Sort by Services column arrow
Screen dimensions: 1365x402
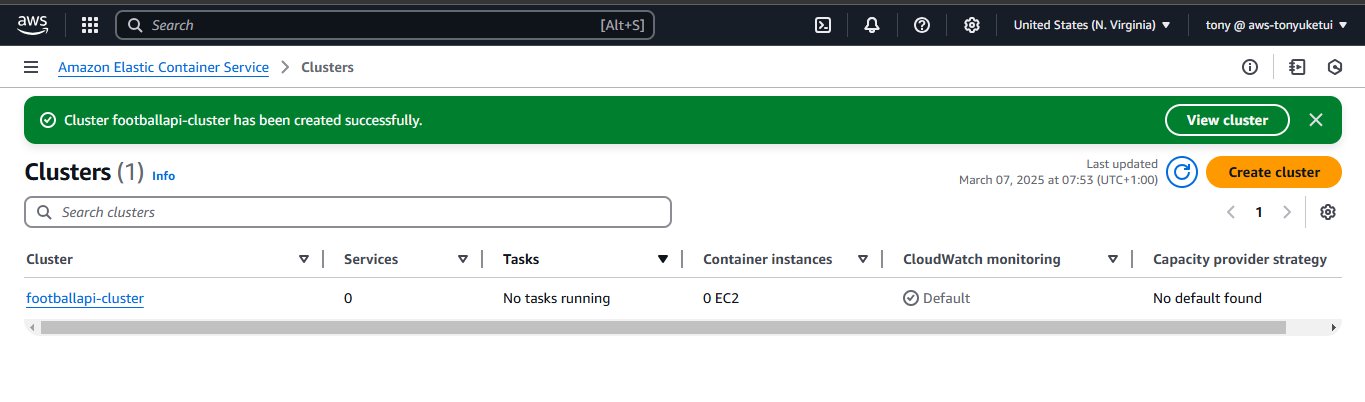click(463, 259)
